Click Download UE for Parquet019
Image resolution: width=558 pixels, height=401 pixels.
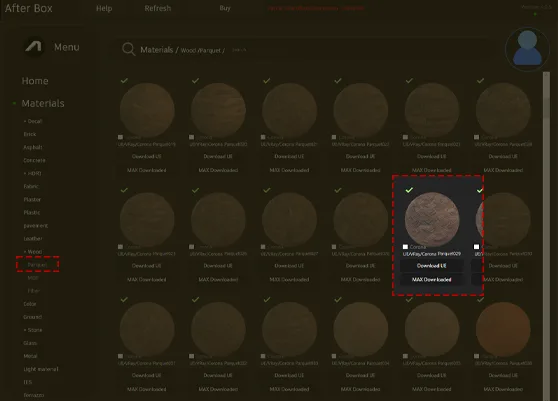[x=147, y=157]
